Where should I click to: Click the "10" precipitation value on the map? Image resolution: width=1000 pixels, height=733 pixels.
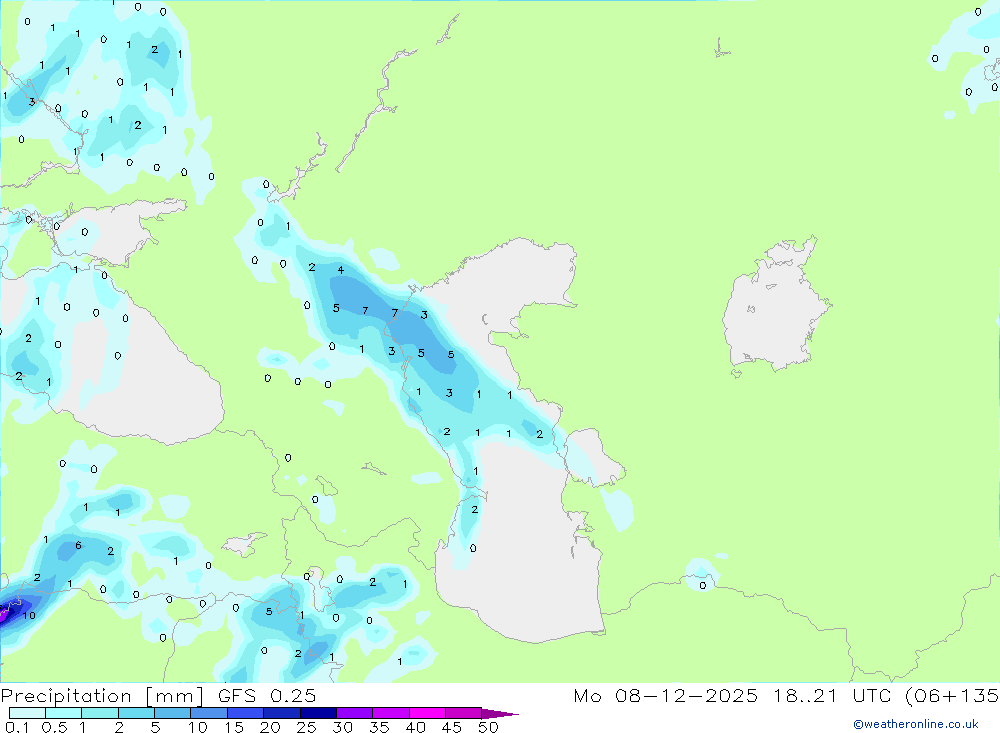(x=29, y=616)
